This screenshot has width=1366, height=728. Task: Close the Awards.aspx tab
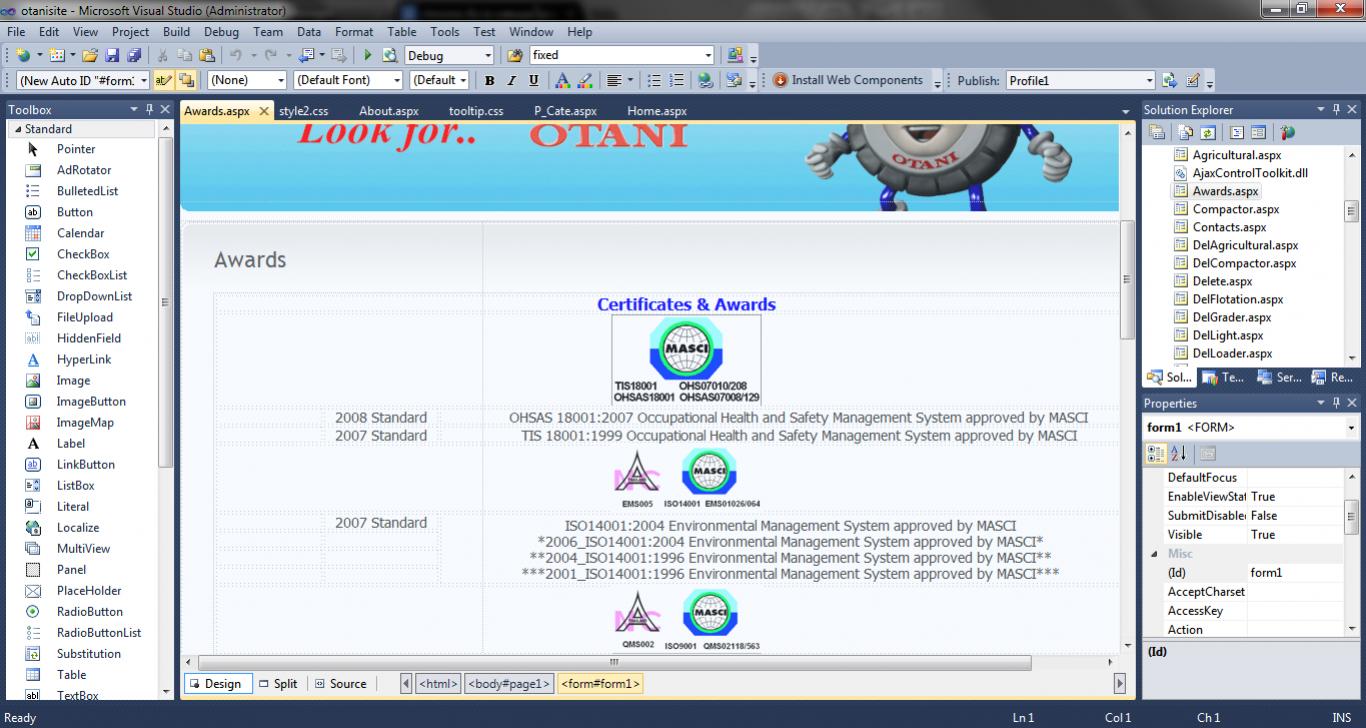pos(264,111)
